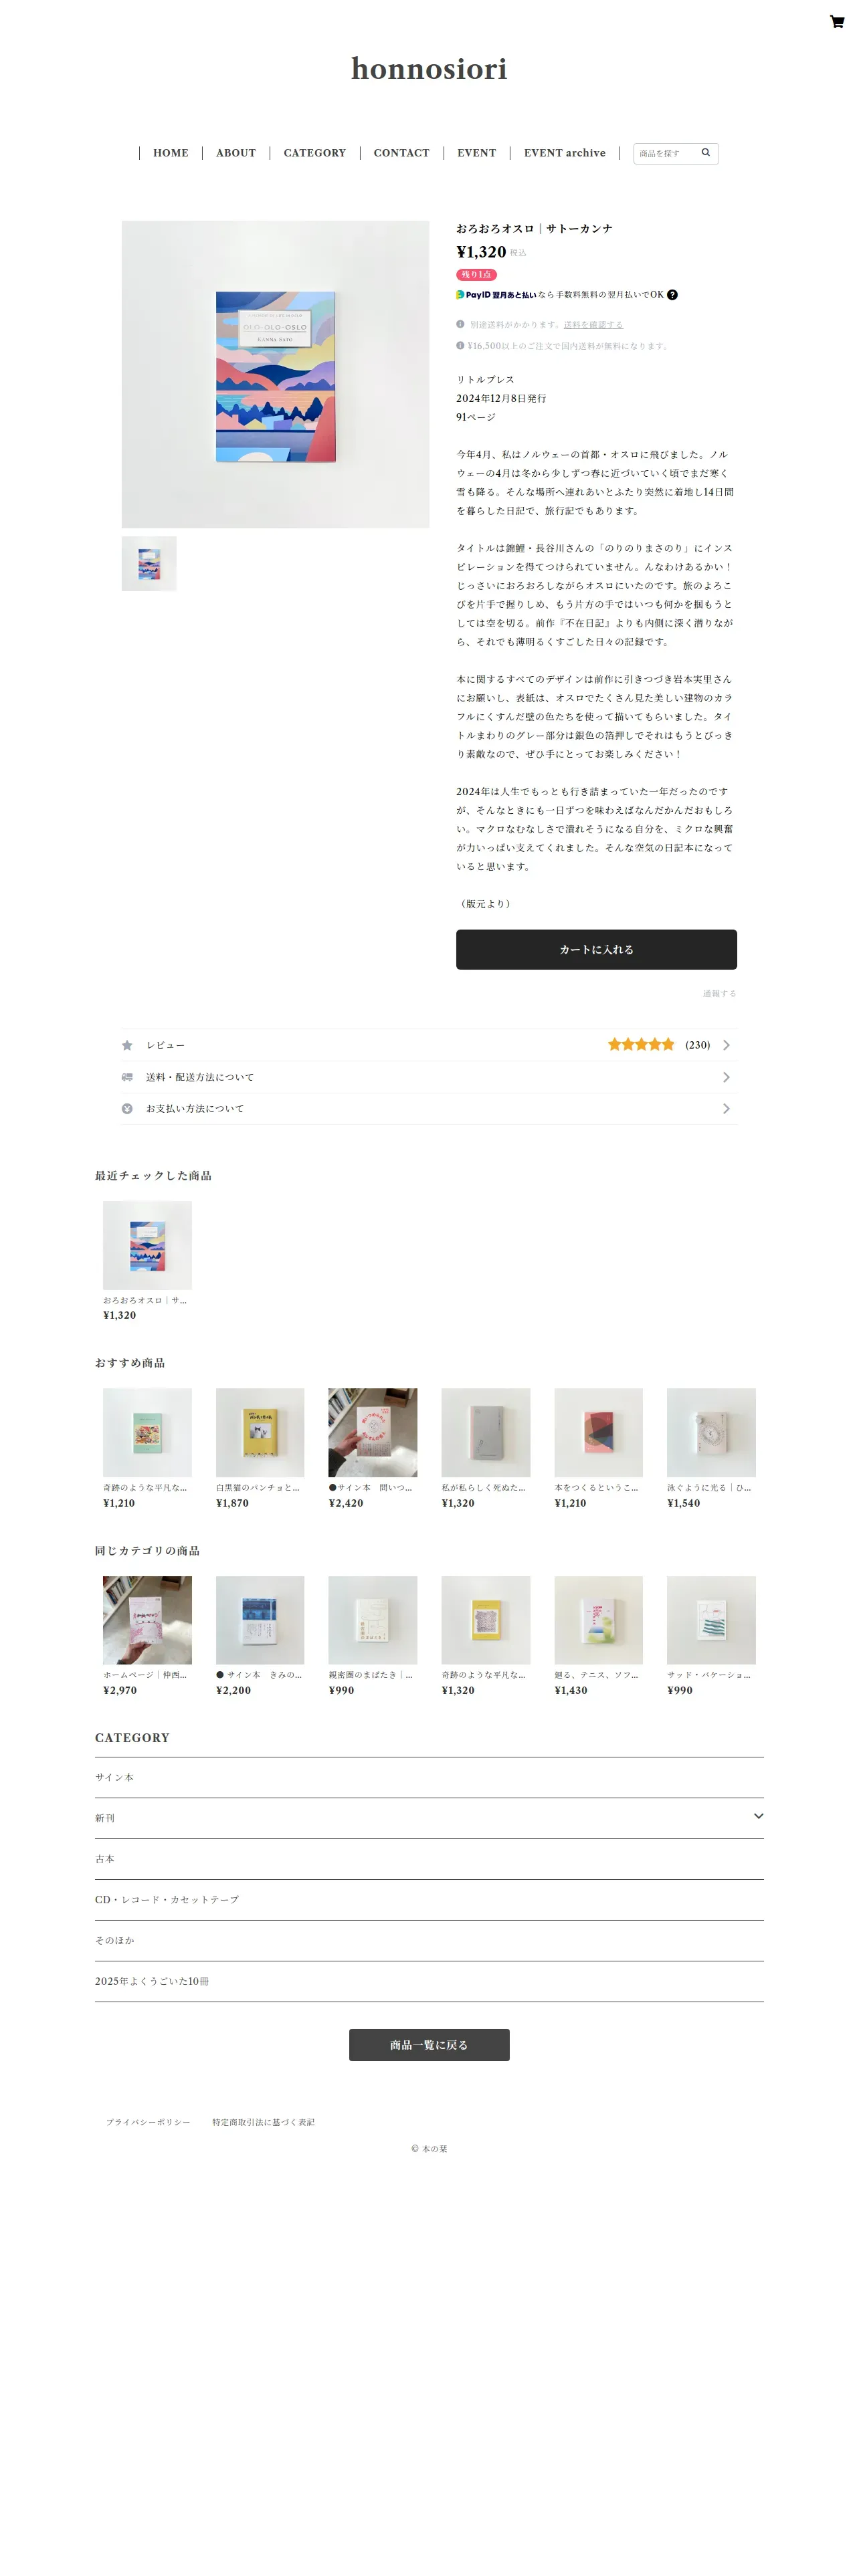Click the 商品一覧に戻る button
Image resolution: width=859 pixels, height=2576 pixels.
(x=429, y=2045)
